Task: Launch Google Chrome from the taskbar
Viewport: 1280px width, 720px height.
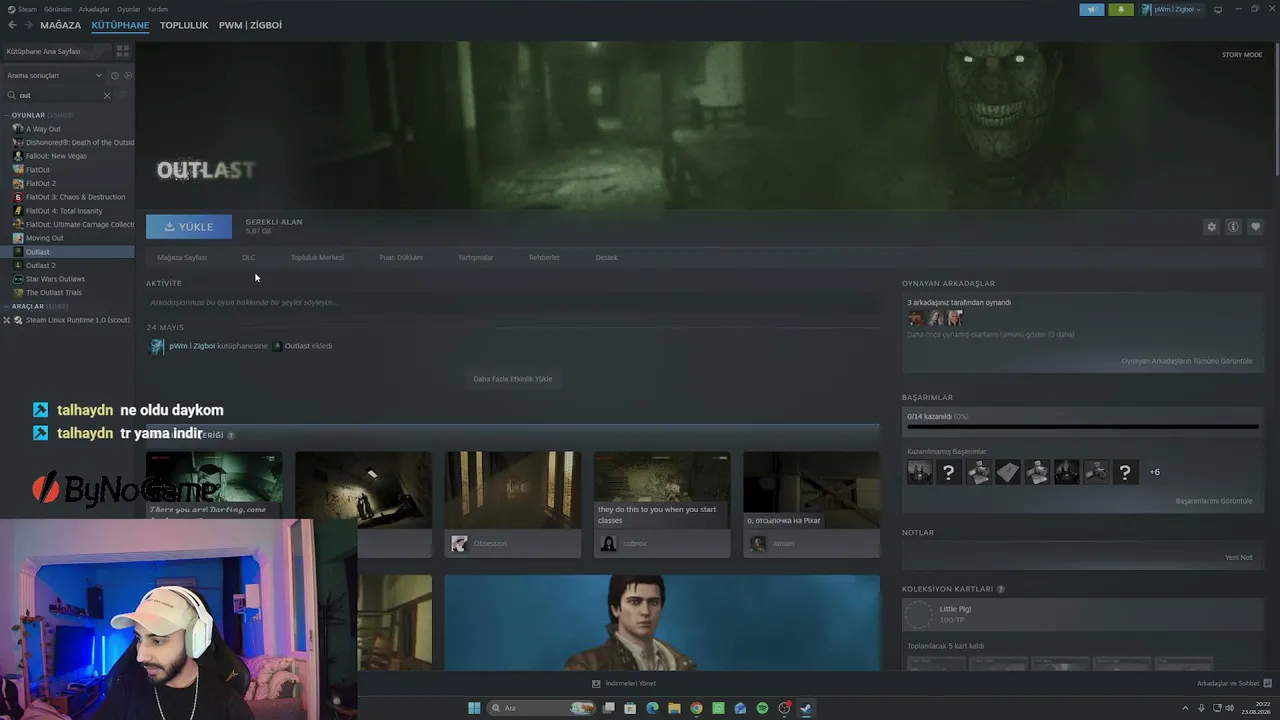Action: click(x=696, y=708)
